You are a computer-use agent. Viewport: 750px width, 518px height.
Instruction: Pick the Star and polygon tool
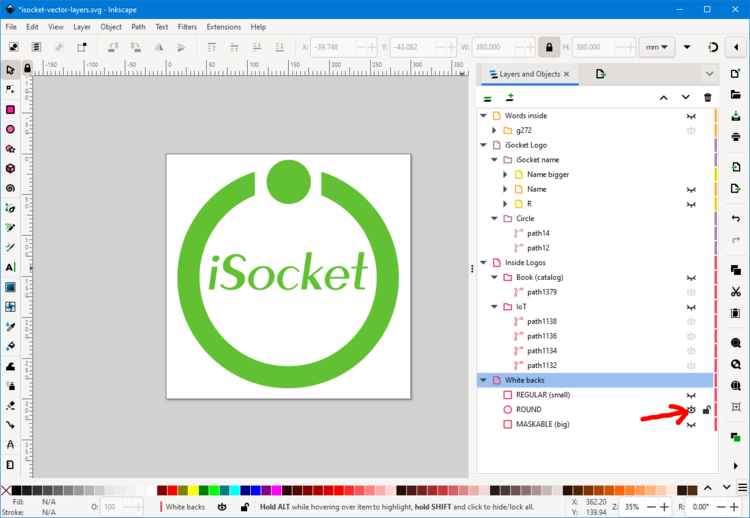10,149
